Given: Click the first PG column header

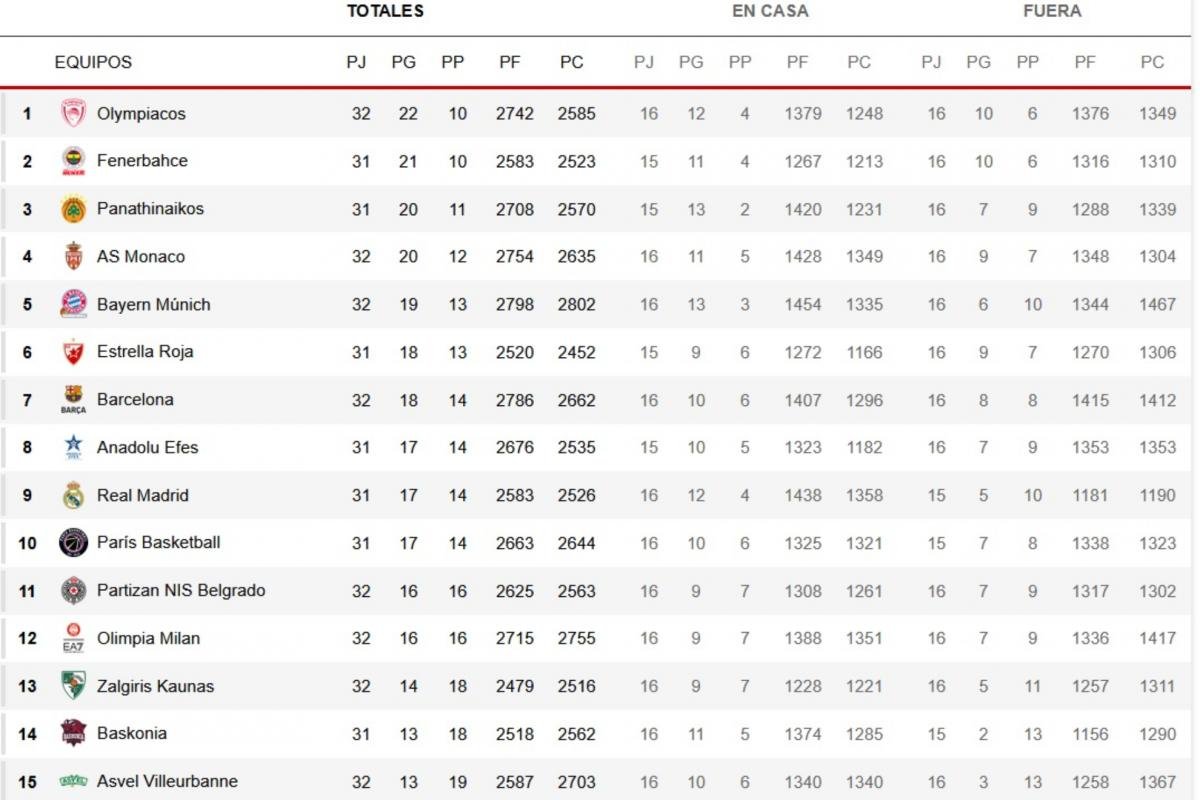Looking at the screenshot, I should coord(403,62).
